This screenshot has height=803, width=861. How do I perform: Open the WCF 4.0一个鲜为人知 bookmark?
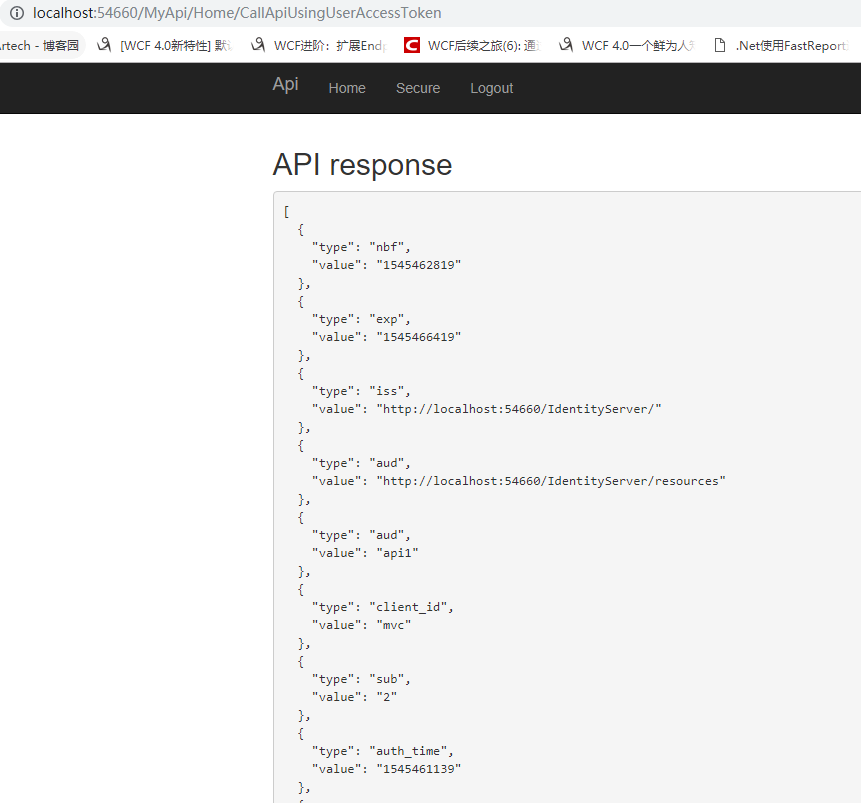638,45
